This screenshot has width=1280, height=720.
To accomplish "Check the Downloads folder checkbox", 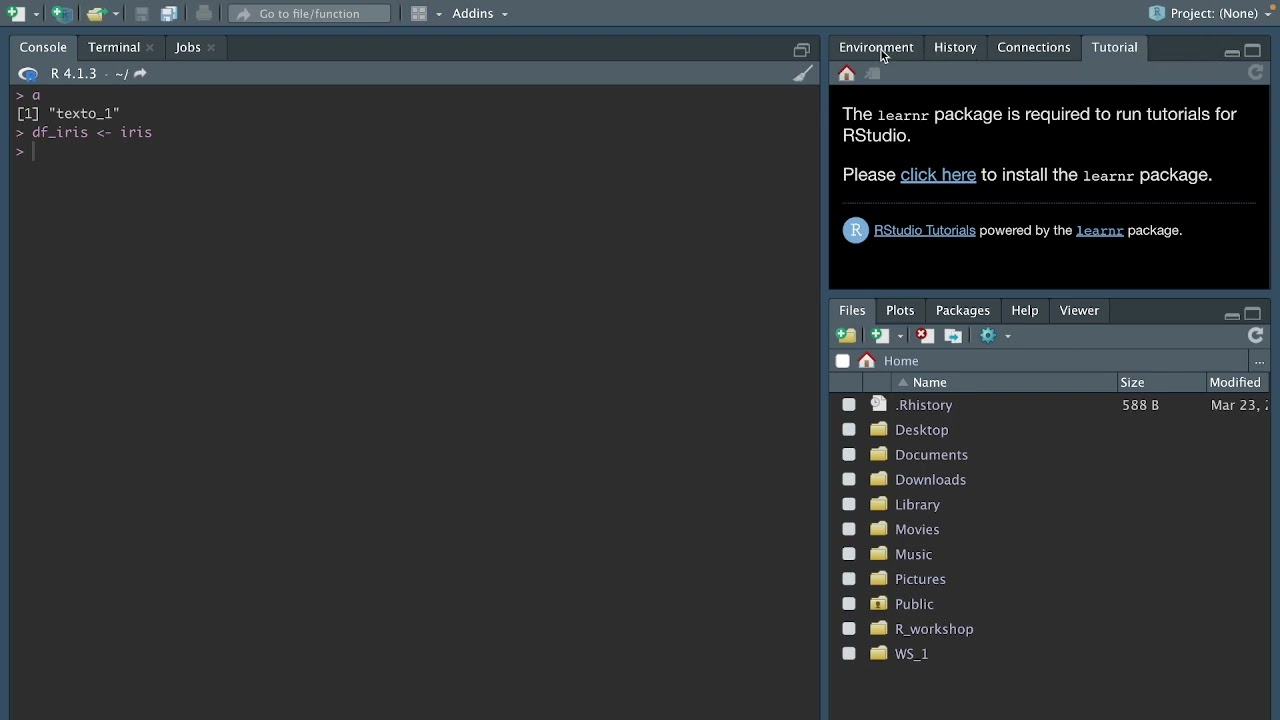I will pos(849,480).
